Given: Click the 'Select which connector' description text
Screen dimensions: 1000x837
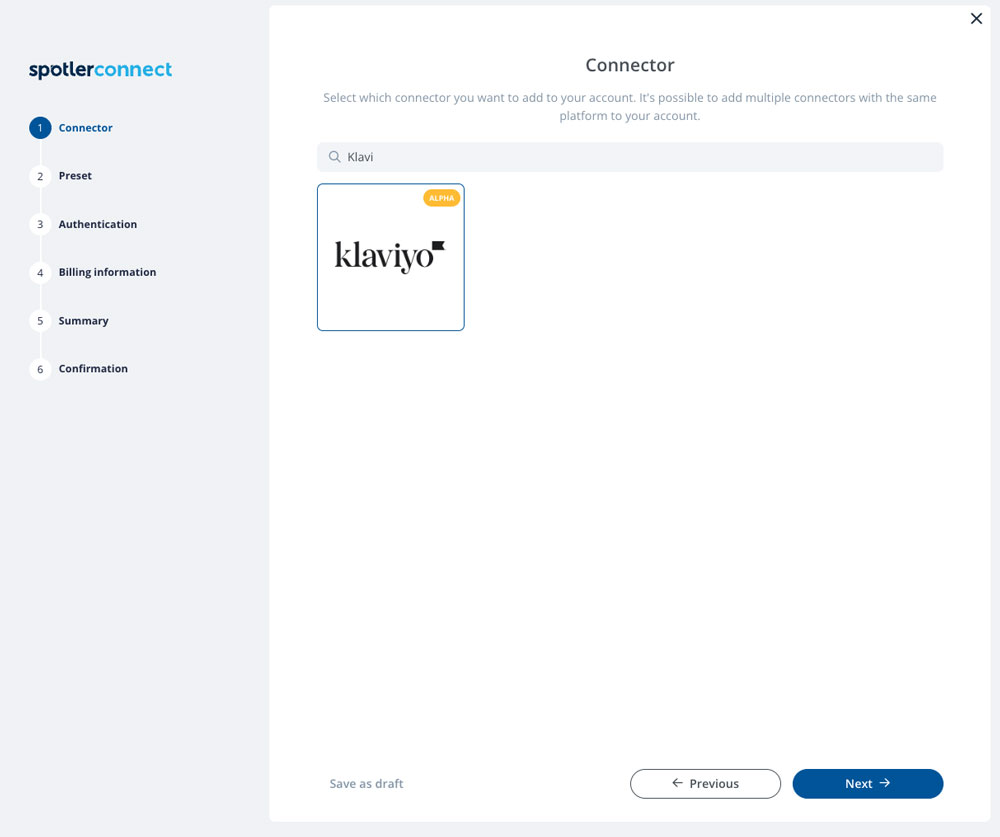Looking at the screenshot, I should pyautogui.click(x=629, y=107).
